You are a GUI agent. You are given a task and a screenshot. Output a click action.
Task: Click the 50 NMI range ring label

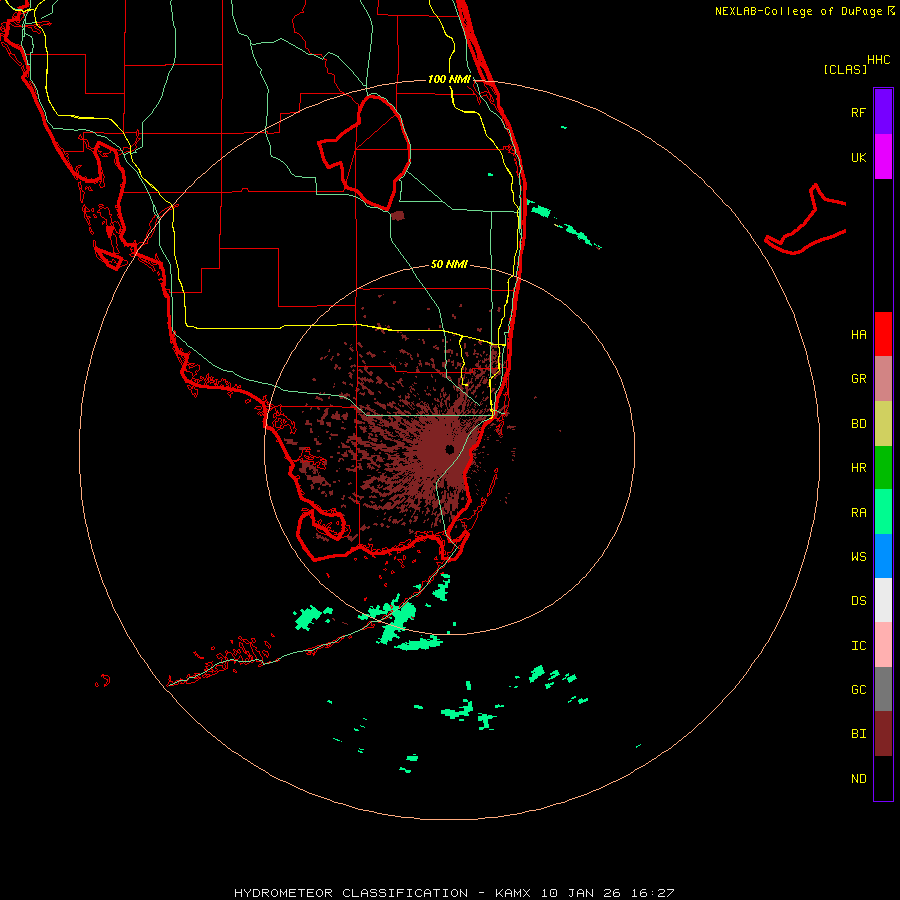pyautogui.click(x=449, y=264)
